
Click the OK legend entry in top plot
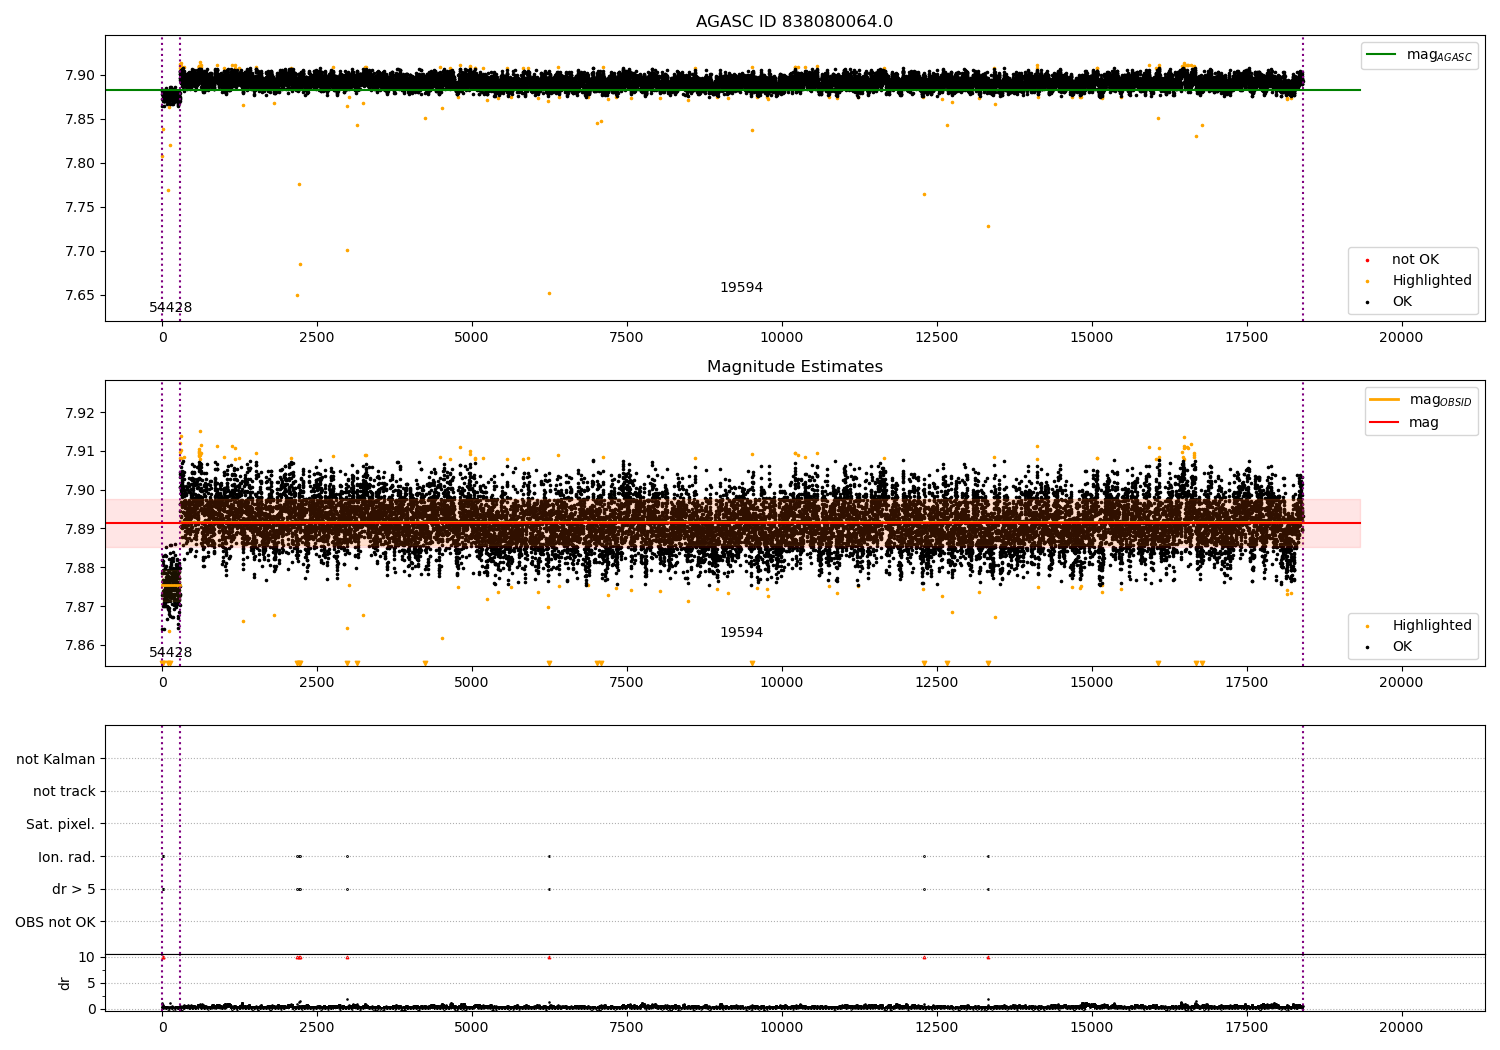pyautogui.click(x=1402, y=302)
